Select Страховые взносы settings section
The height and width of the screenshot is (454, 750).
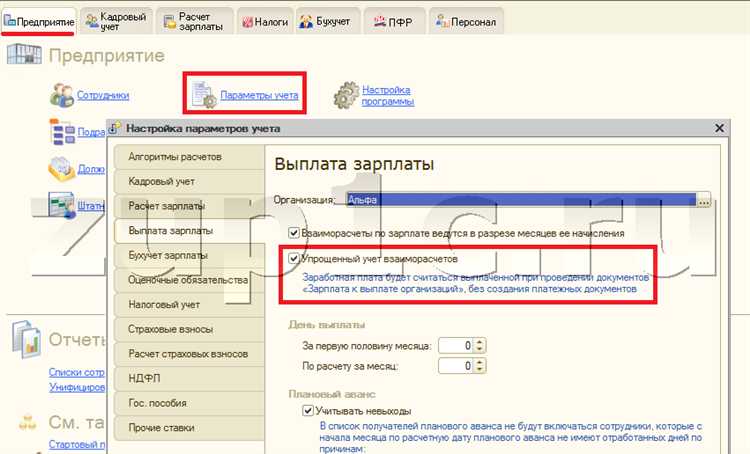[x=189, y=329]
